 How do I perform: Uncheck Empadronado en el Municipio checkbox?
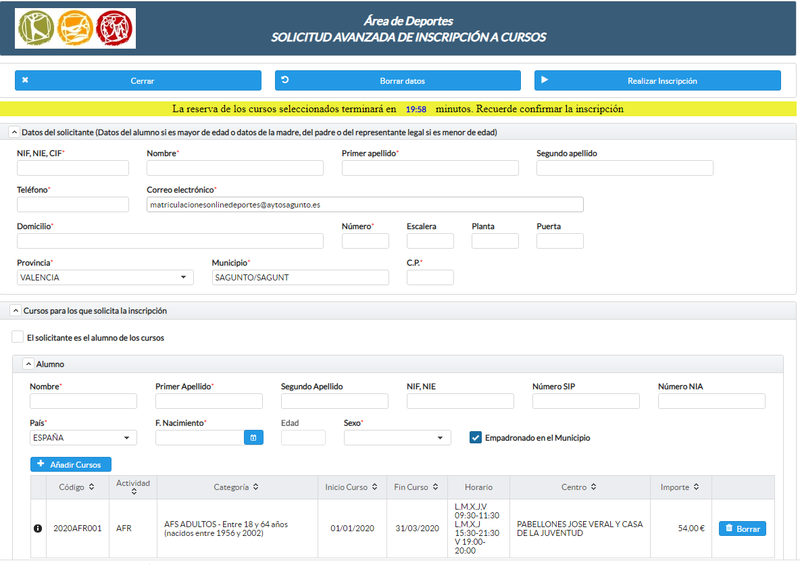pyautogui.click(x=476, y=437)
